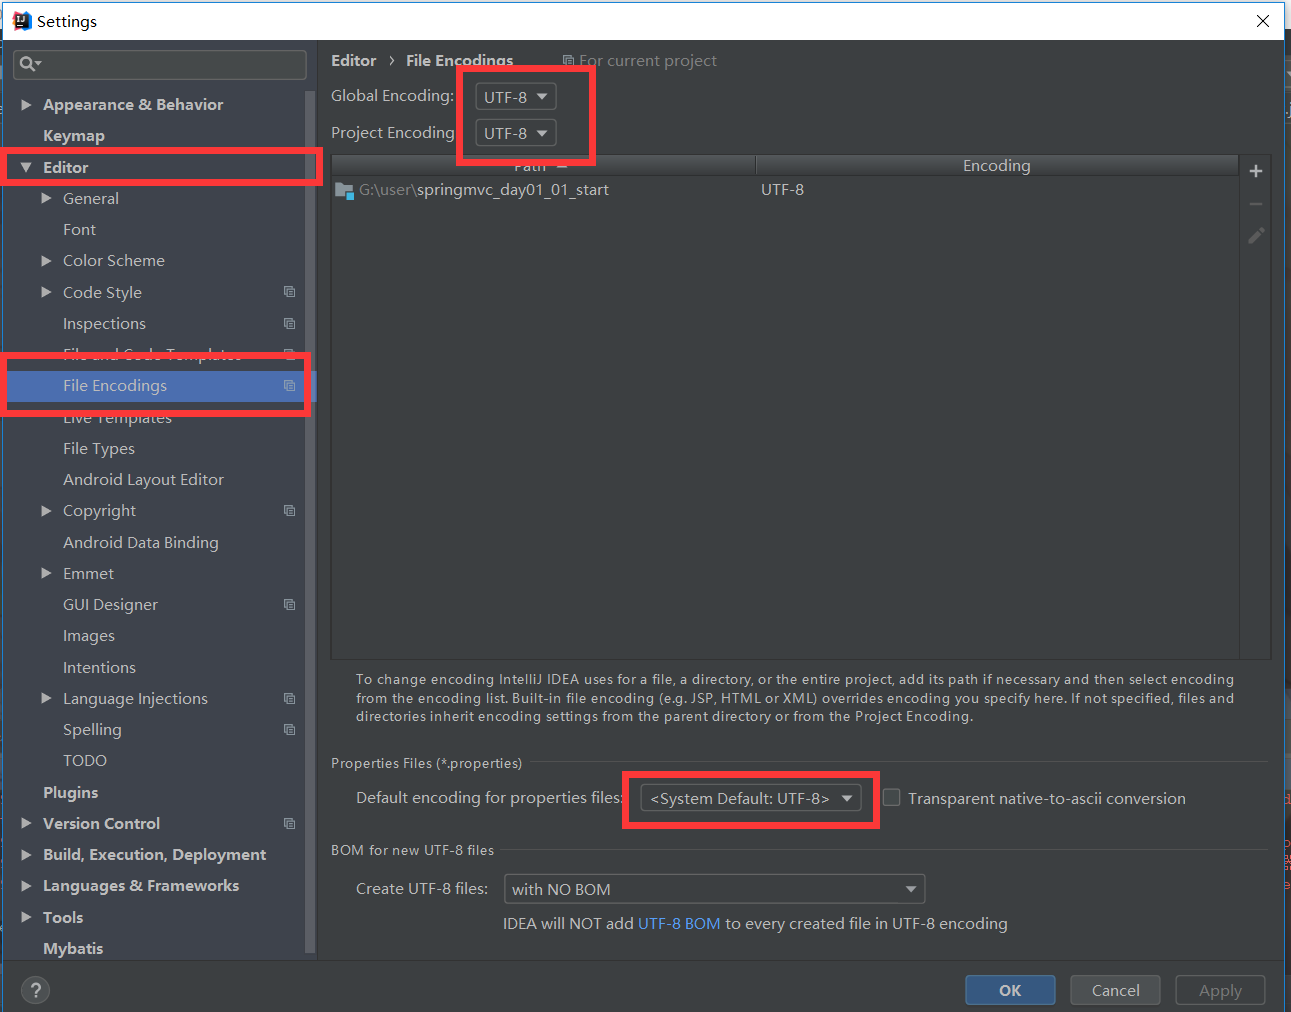Screen dimensions: 1291x1012
Task: Click the project-level icon beside Spelling
Action: coord(289,729)
